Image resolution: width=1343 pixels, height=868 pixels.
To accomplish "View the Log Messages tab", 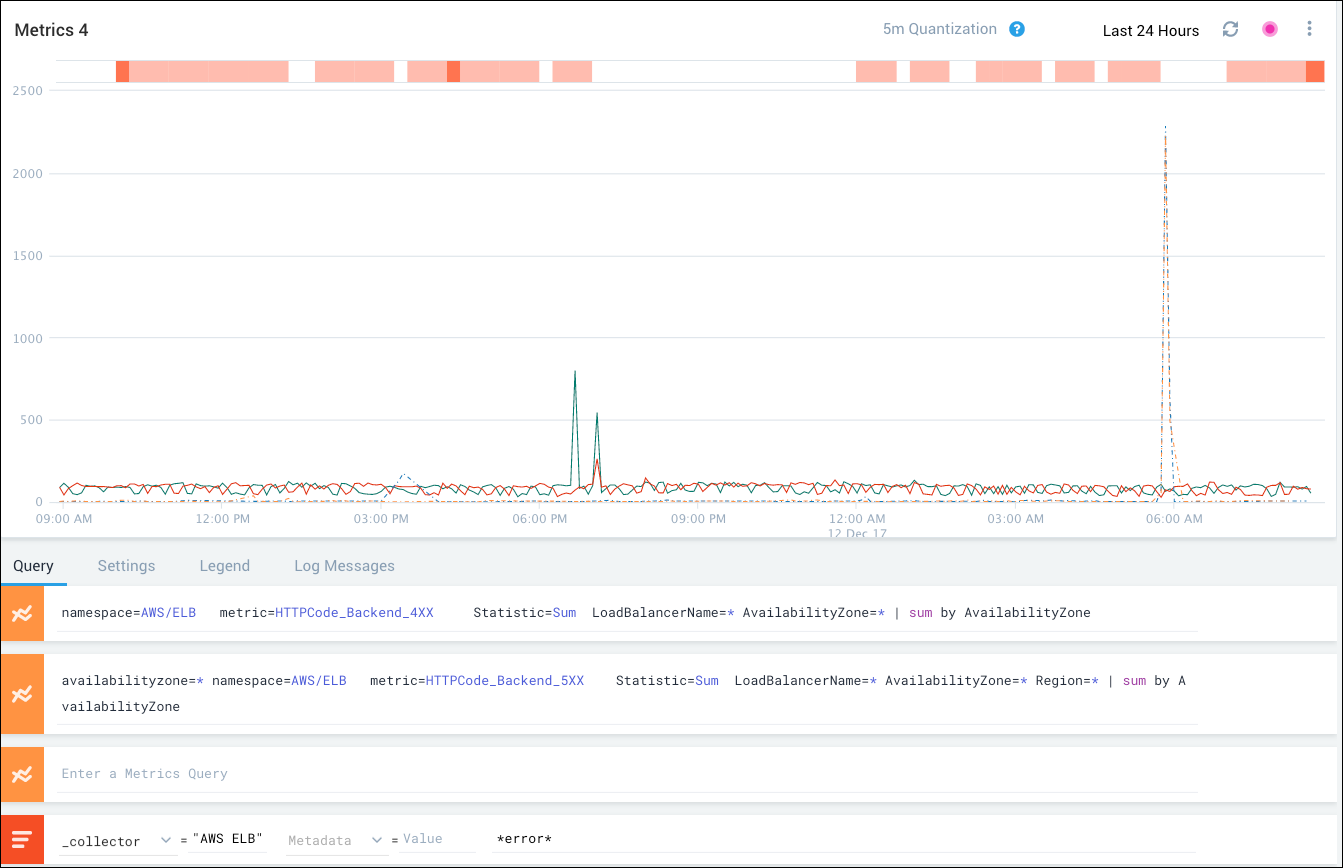I will click(x=344, y=565).
